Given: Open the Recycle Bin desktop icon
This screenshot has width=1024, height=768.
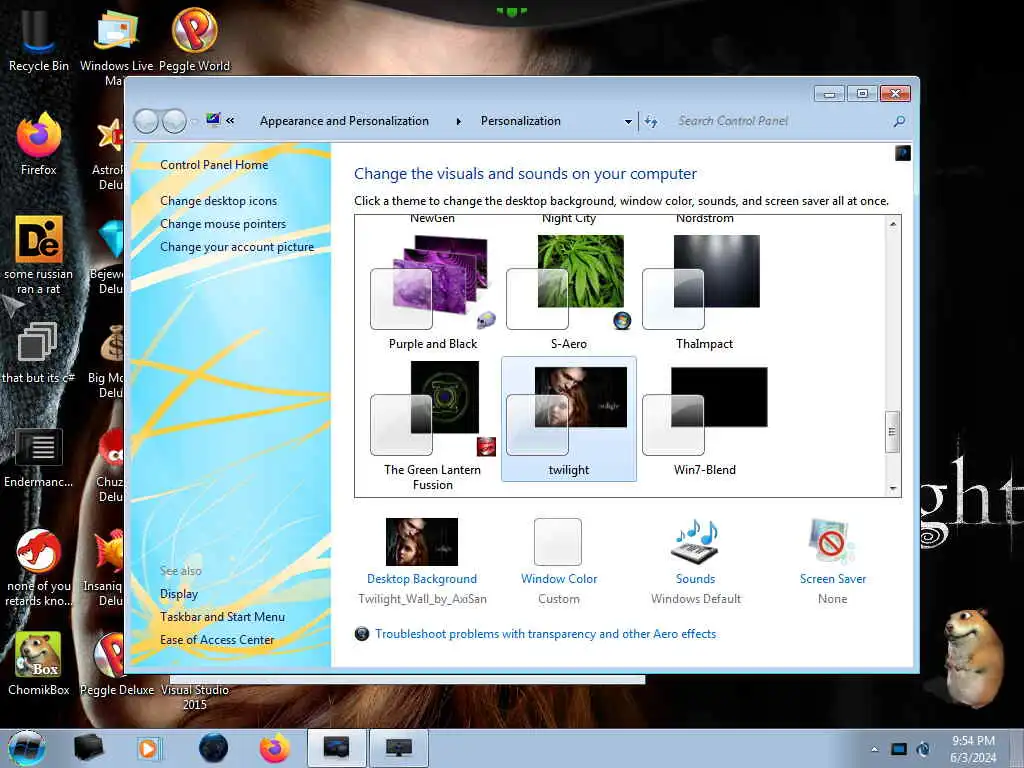Looking at the screenshot, I should coord(39,39).
